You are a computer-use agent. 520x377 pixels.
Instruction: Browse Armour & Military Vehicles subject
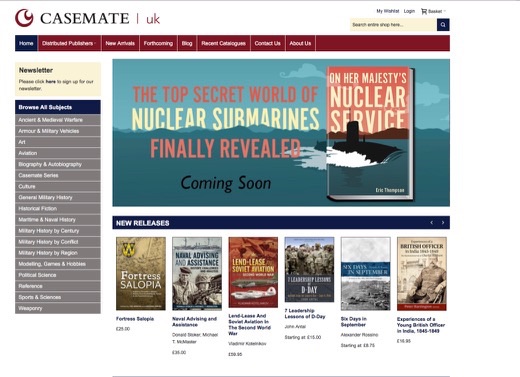[58, 131]
